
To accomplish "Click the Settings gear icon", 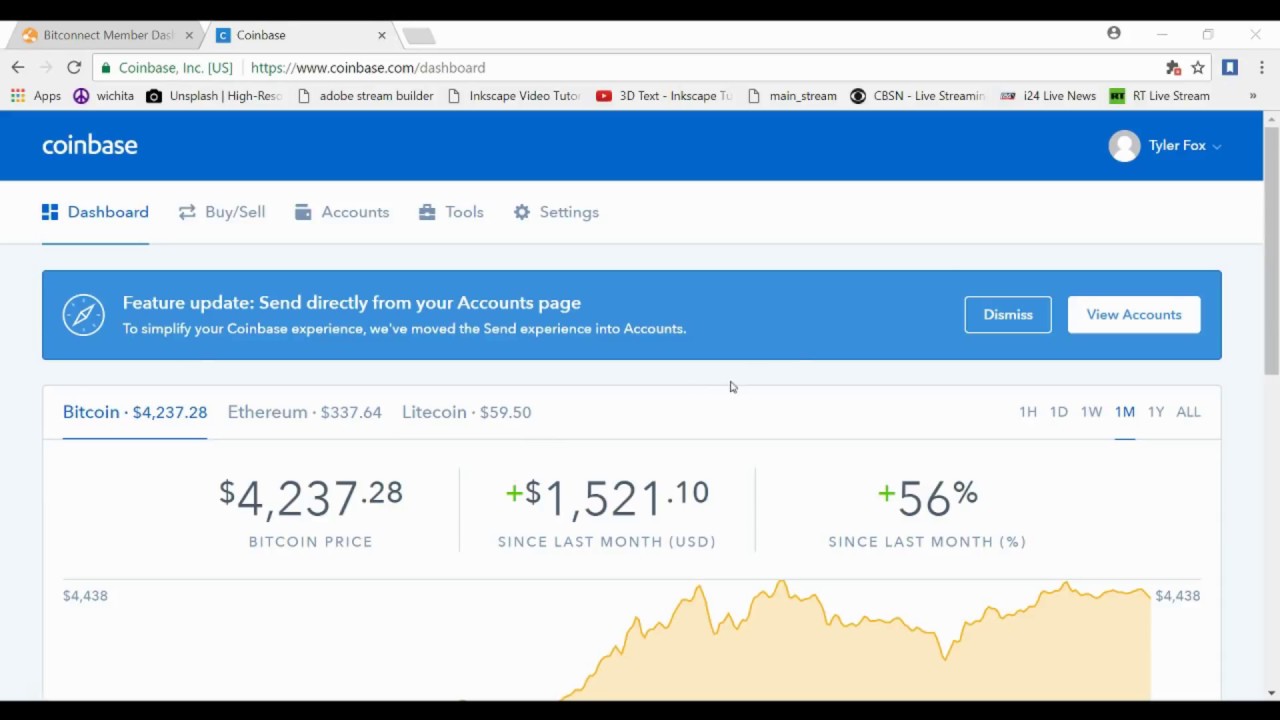I will click(x=522, y=212).
